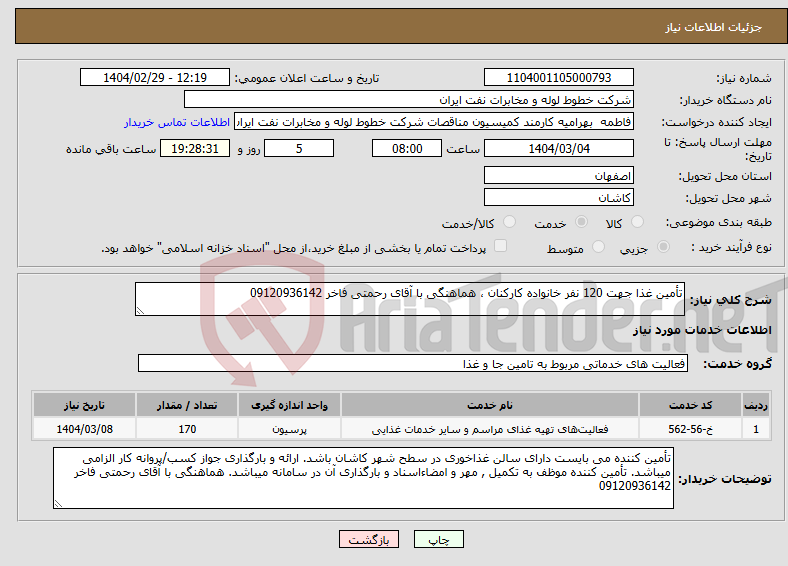This screenshot has width=788, height=566.
Task: Select the جزیی purchase type radio
Action: 663,246
